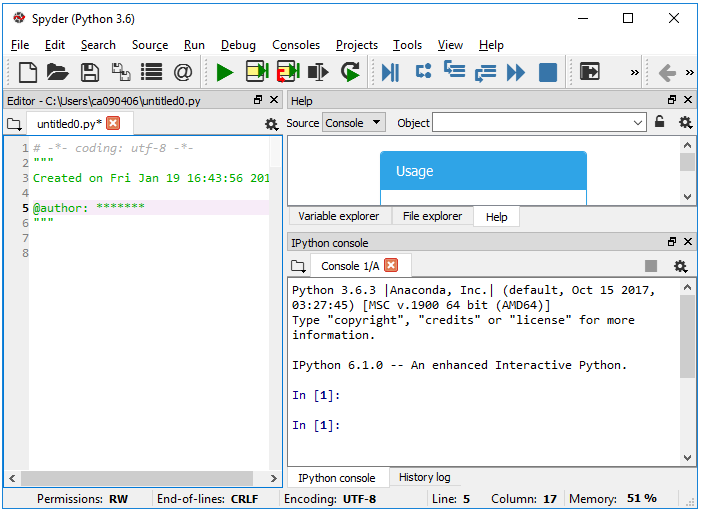Undock the IPython console pane
This screenshot has height=513, width=701.
[672, 242]
